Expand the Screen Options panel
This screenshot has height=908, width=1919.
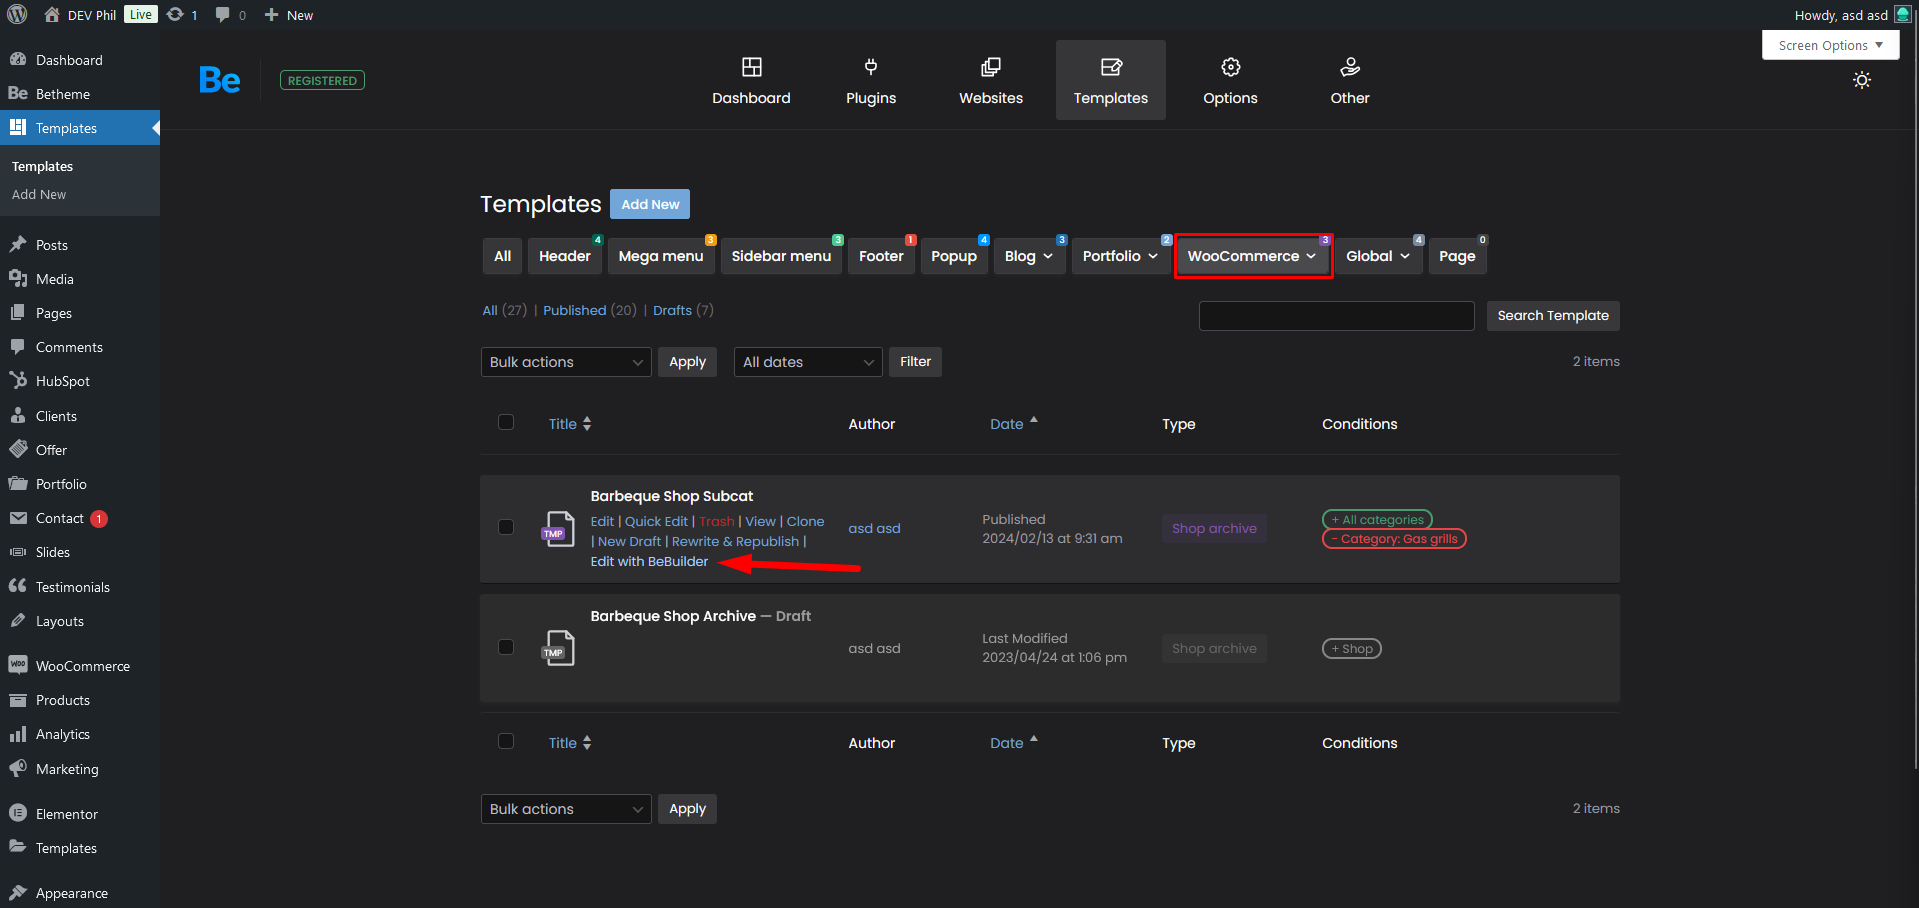(1831, 45)
